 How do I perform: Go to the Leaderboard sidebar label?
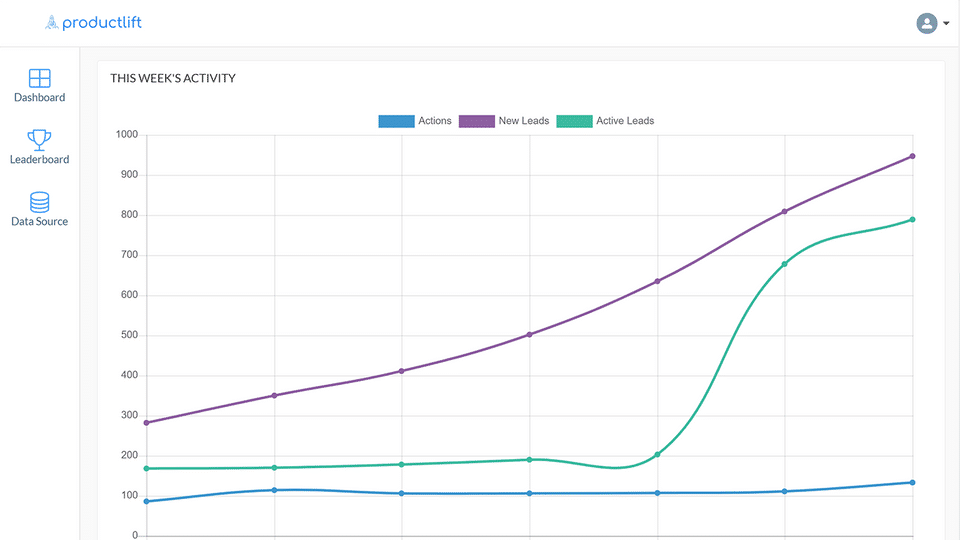40,159
